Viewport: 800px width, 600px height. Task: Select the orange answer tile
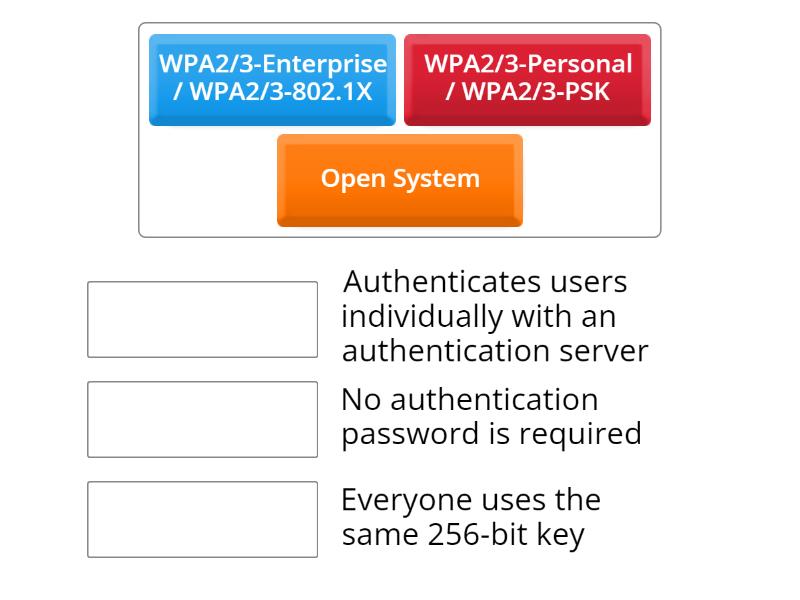[400, 179]
